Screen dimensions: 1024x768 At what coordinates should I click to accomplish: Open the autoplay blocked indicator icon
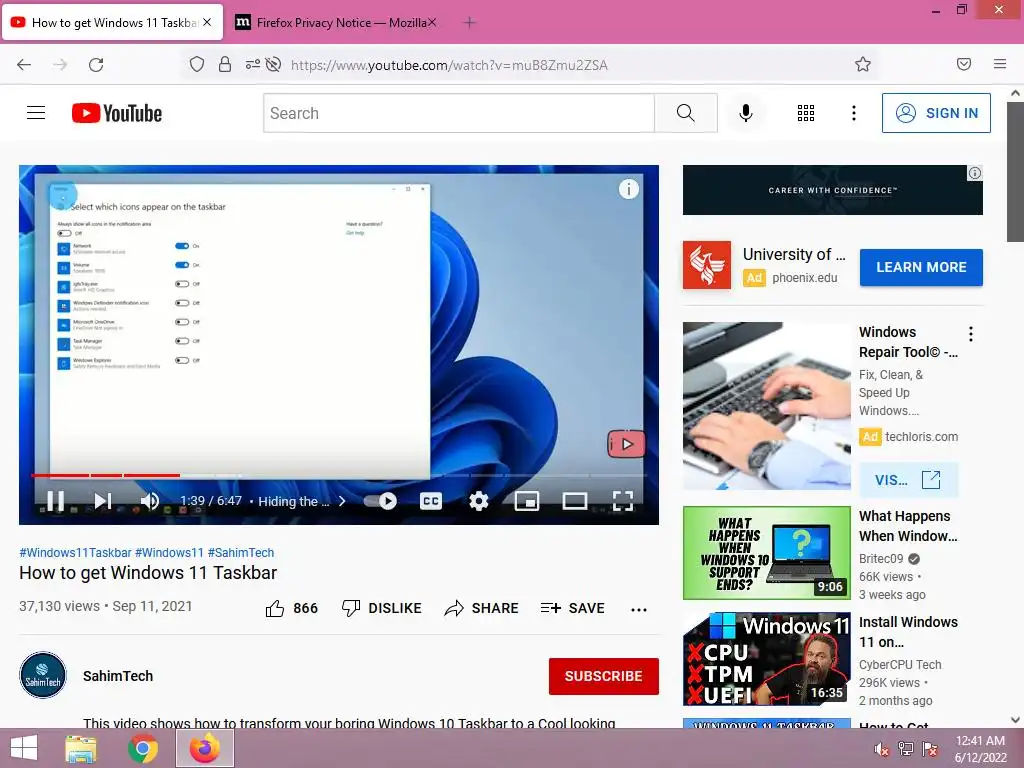pos(273,65)
